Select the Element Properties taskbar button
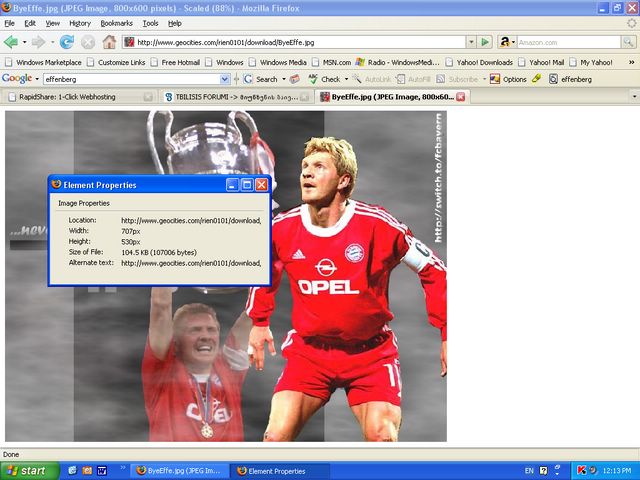The width and height of the screenshot is (640, 480). coord(280,471)
